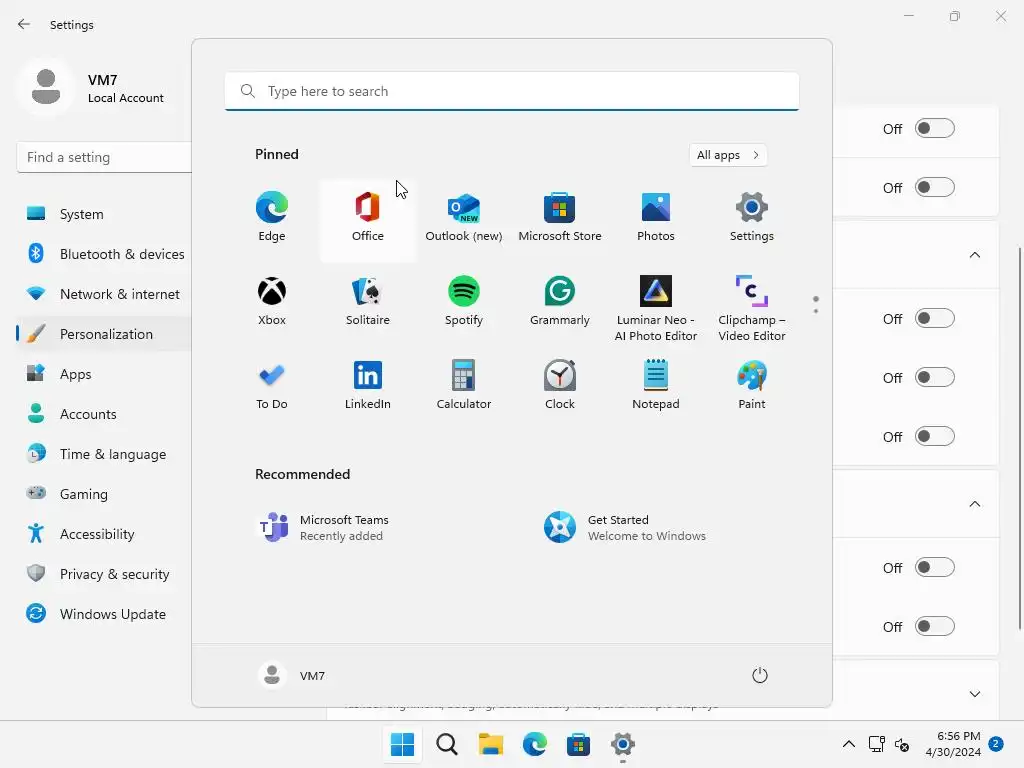Image resolution: width=1024 pixels, height=768 pixels.
Task: Click the power button in Start menu
Action: (x=760, y=675)
